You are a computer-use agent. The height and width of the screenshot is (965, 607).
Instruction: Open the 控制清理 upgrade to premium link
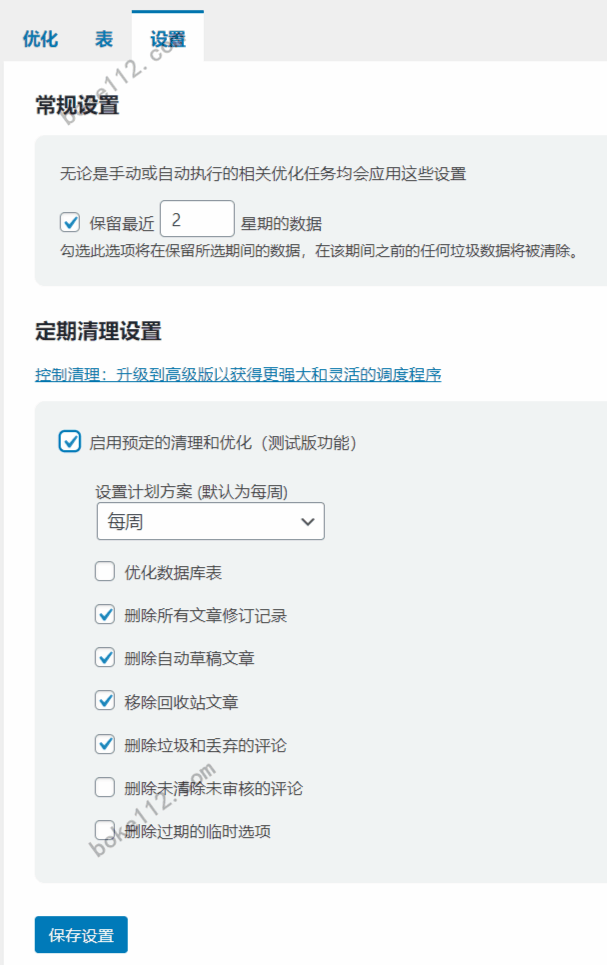click(x=238, y=375)
